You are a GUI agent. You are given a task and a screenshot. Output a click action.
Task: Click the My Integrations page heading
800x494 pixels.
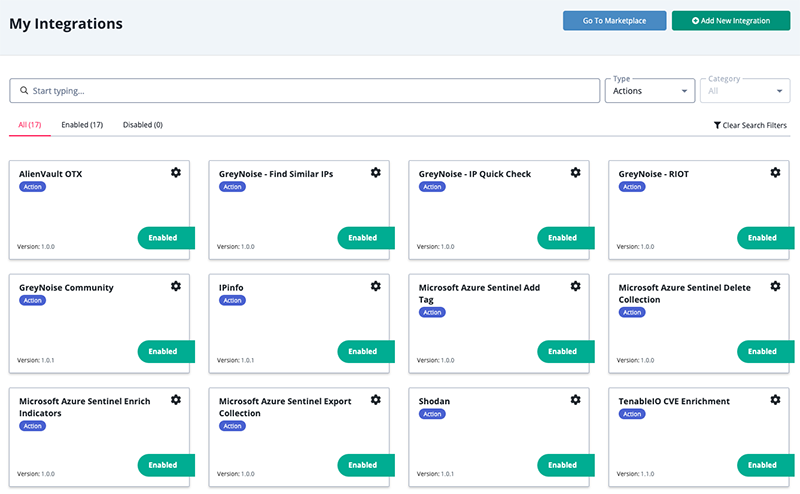pyautogui.click(x=66, y=23)
